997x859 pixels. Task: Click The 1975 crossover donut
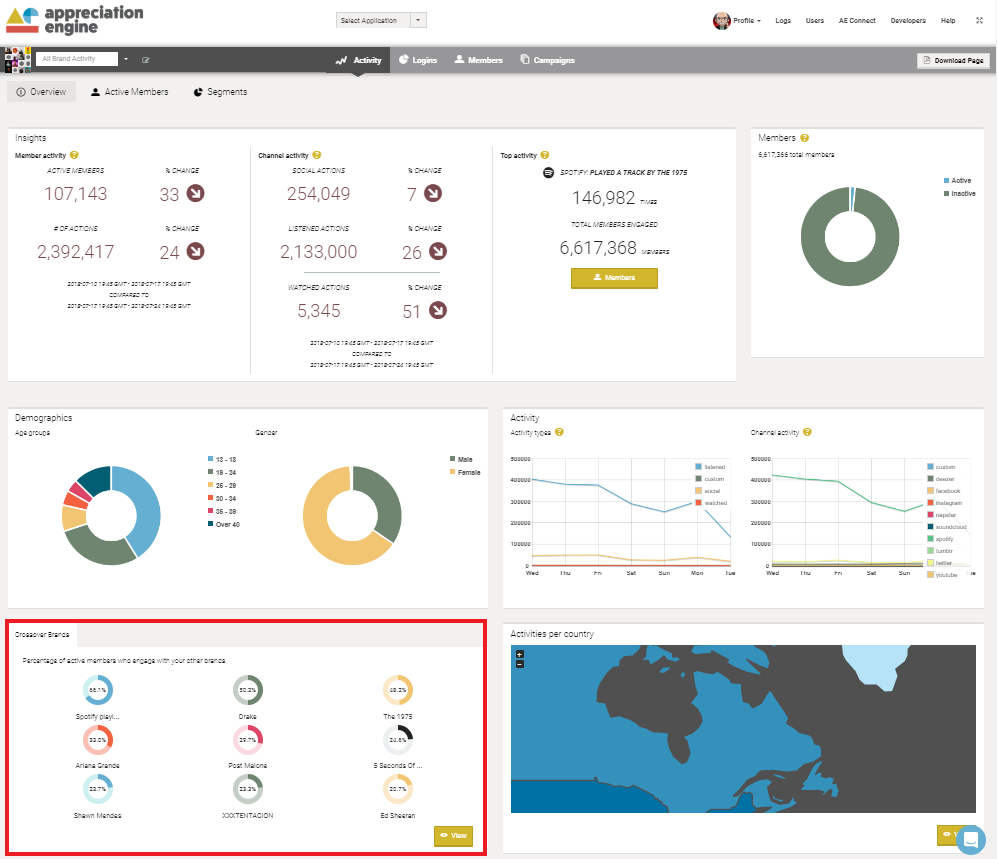point(398,690)
